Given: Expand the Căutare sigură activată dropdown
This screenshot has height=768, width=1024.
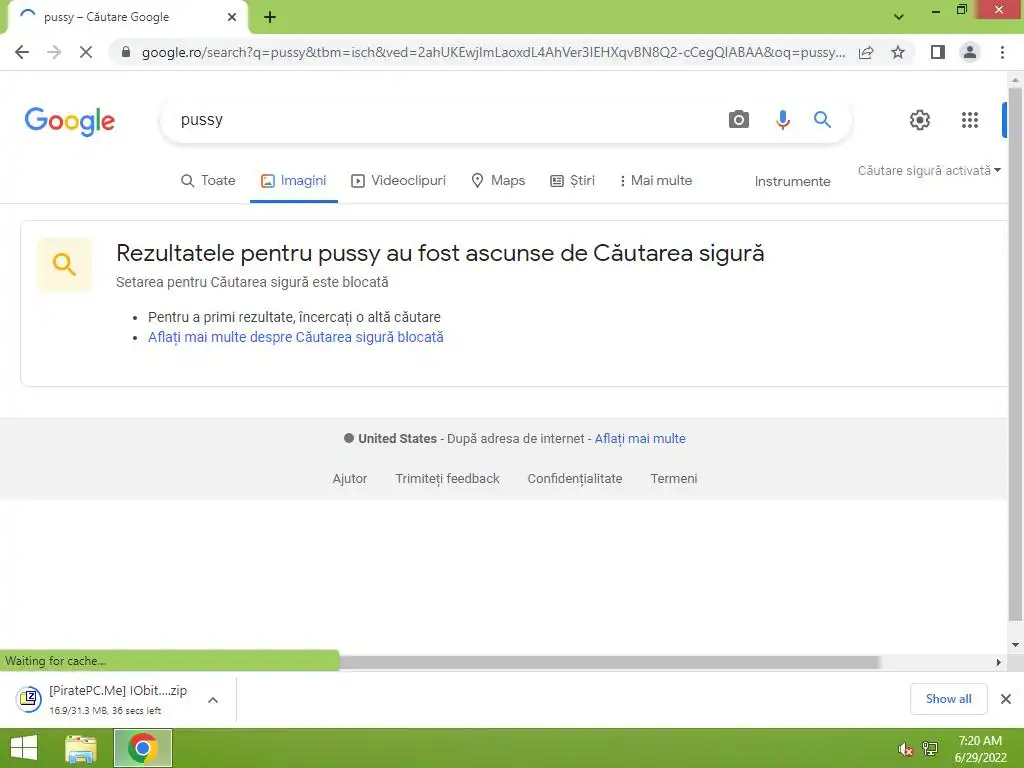Looking at the screenshot, I should coord(929,170).
